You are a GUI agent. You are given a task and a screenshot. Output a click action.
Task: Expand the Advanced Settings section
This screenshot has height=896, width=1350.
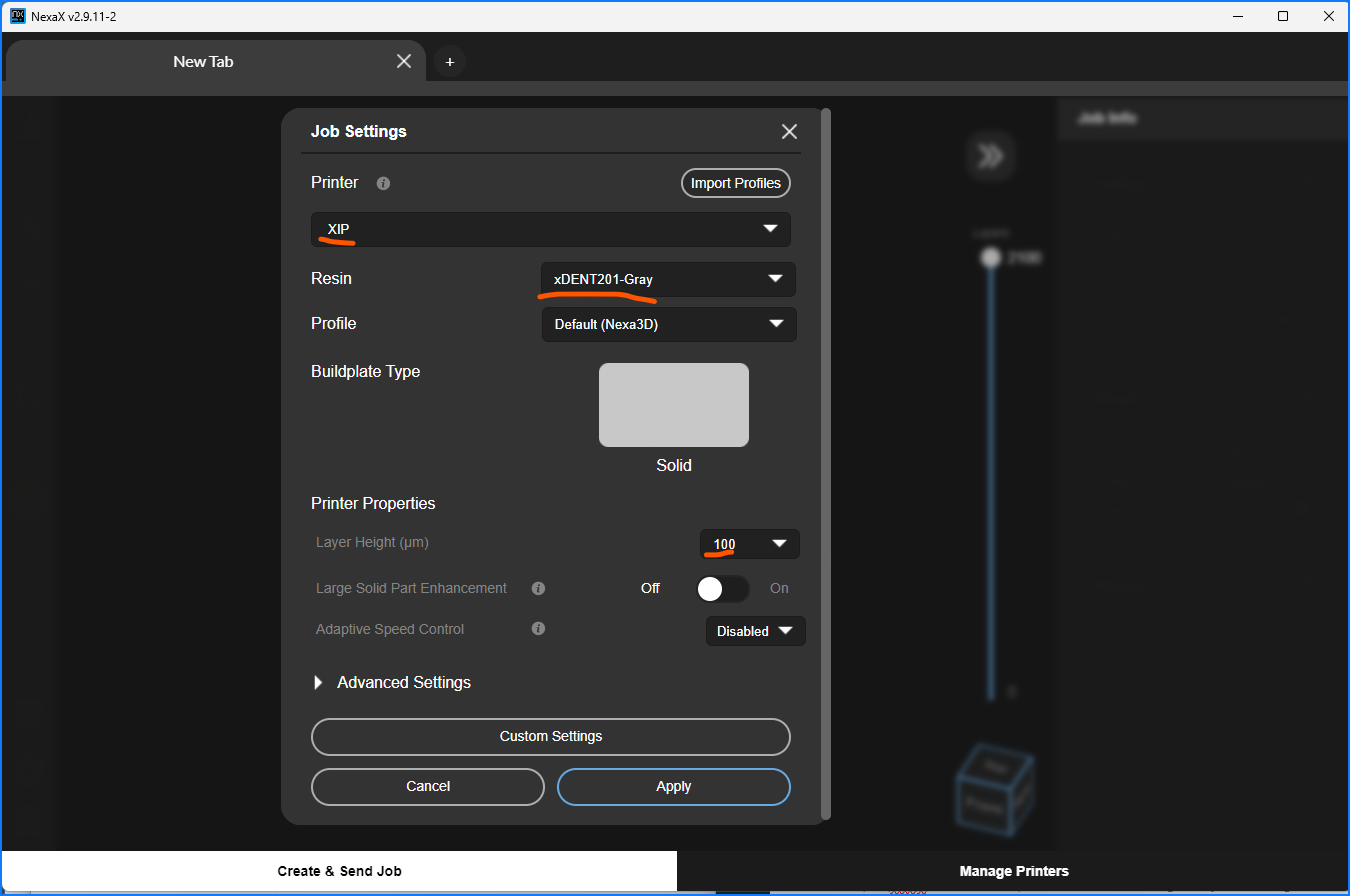click(x=392, y=682)
